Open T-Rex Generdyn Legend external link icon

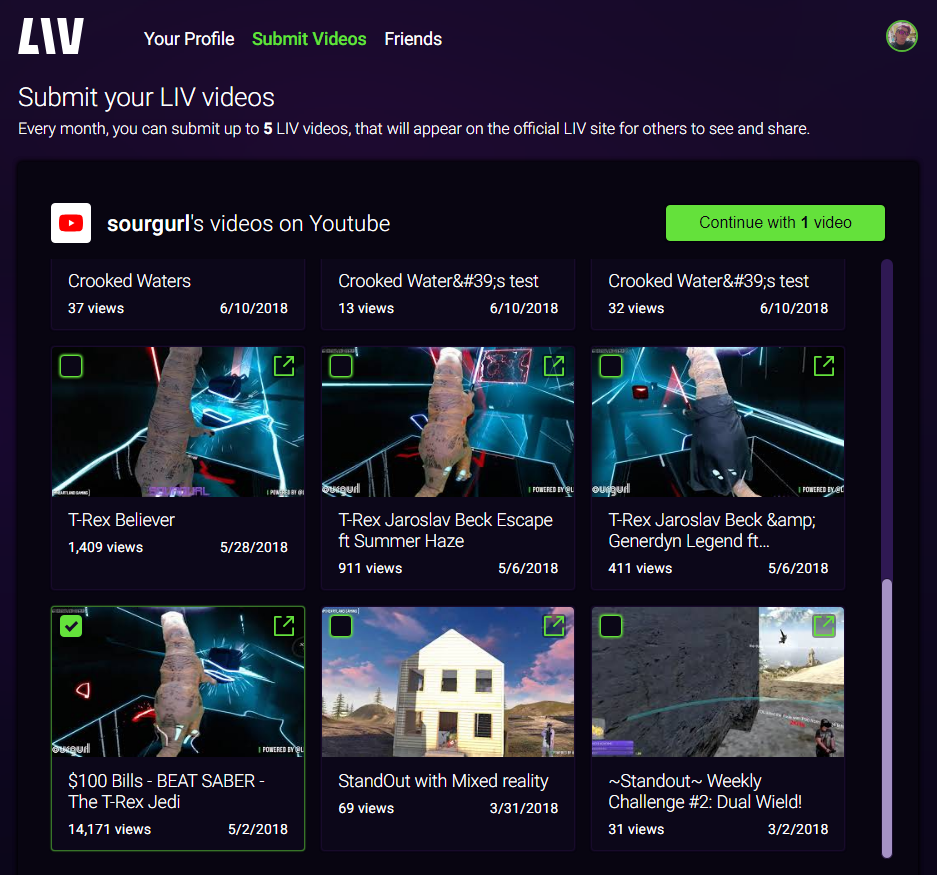click(824, 366)
